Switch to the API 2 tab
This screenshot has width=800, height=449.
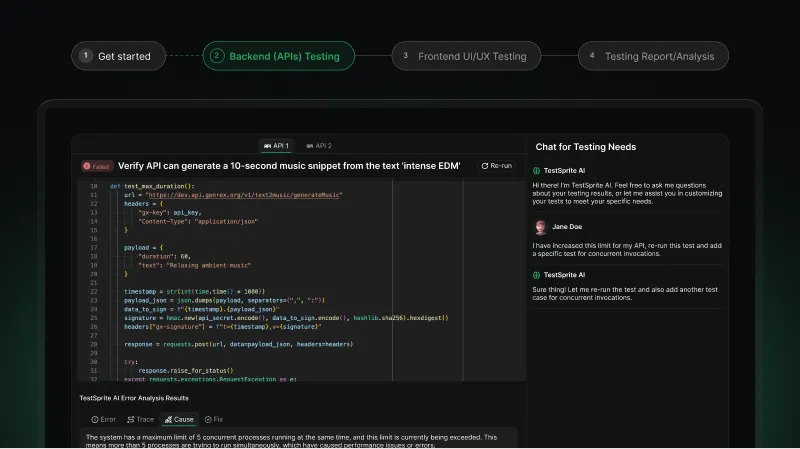point(318,146)
